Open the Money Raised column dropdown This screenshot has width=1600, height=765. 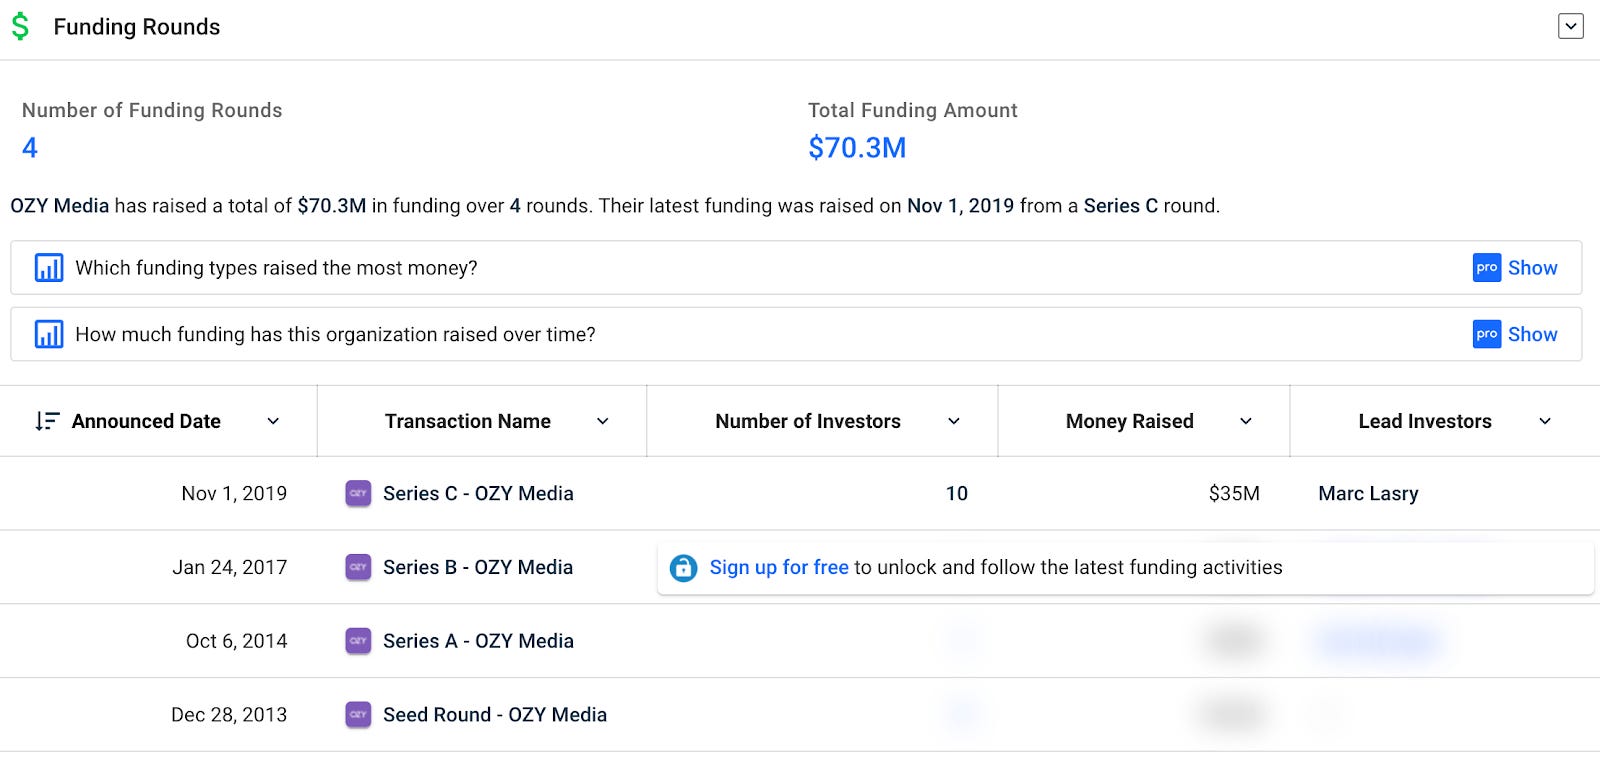[1246, 421]
